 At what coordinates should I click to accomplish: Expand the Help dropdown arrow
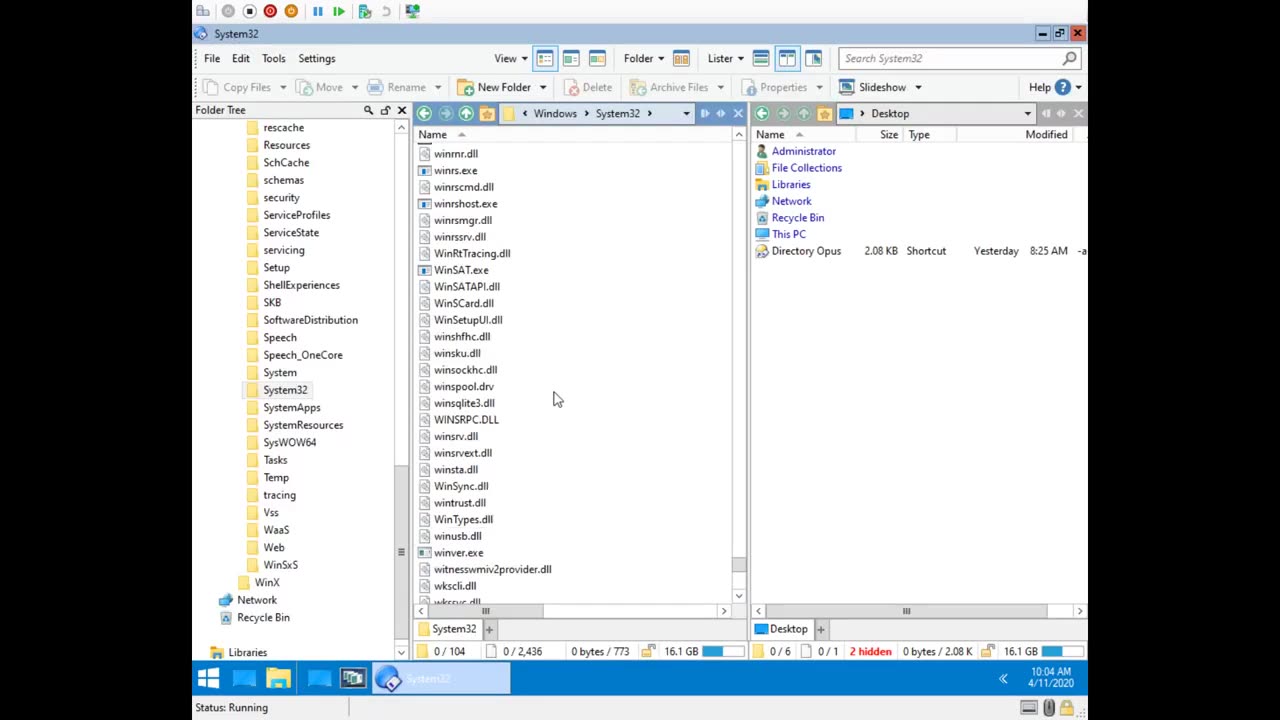(x=1078, y=87)
